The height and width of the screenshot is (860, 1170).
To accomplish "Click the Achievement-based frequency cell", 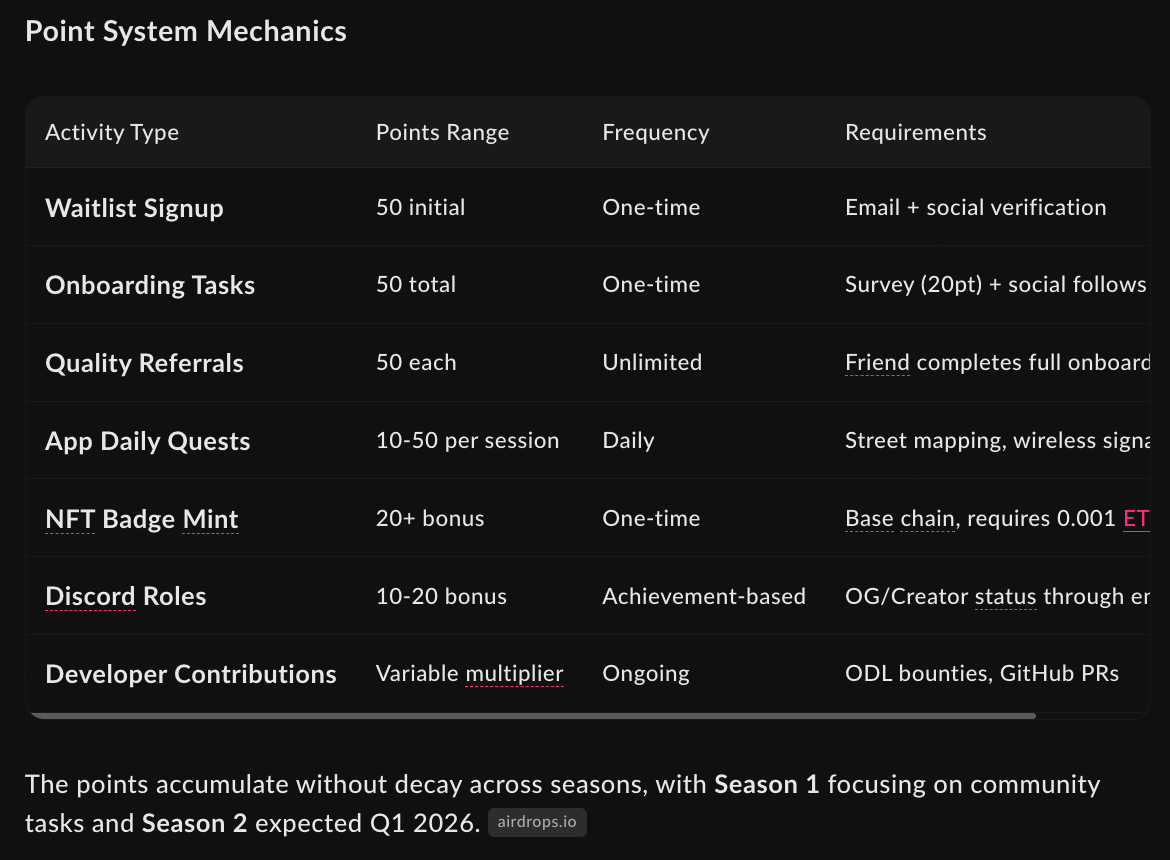I will pyautogui.click(x=703, y=596).
